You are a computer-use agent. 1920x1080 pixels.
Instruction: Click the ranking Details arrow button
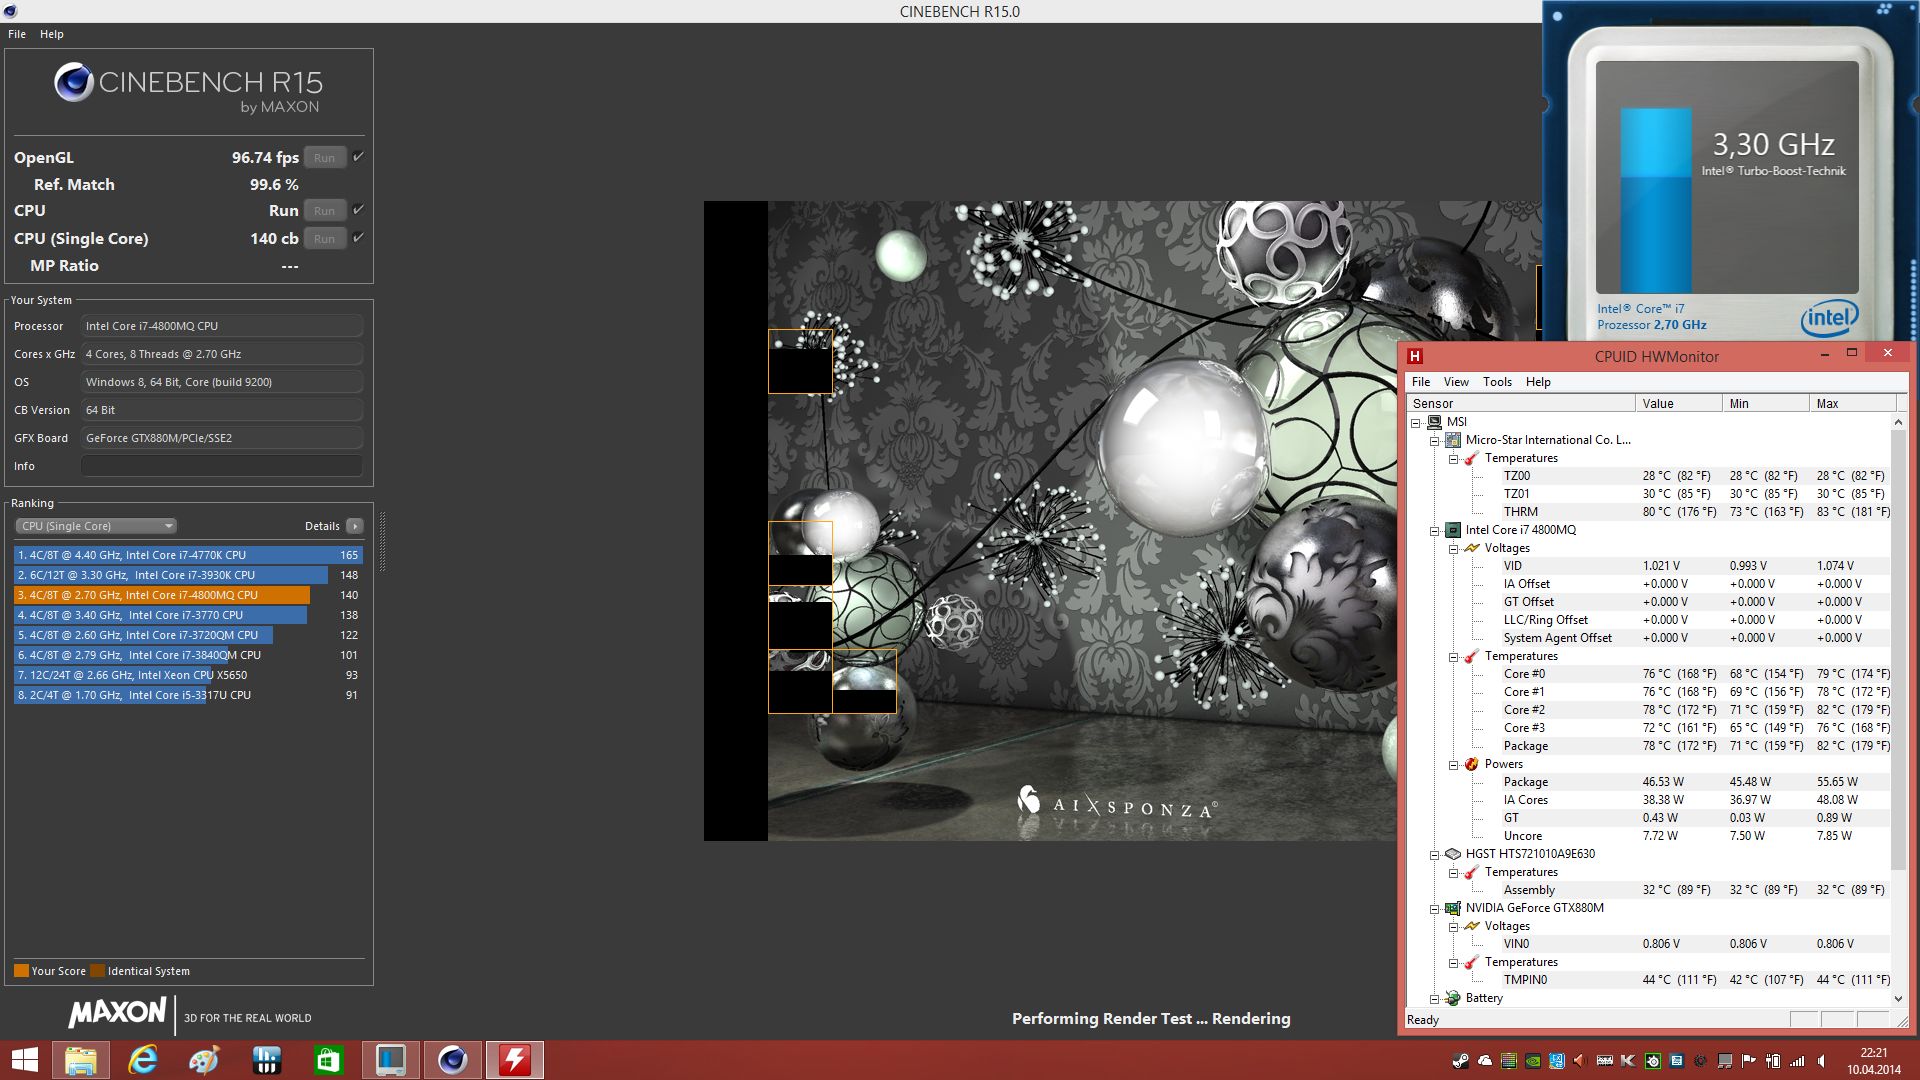coord(355,526)
